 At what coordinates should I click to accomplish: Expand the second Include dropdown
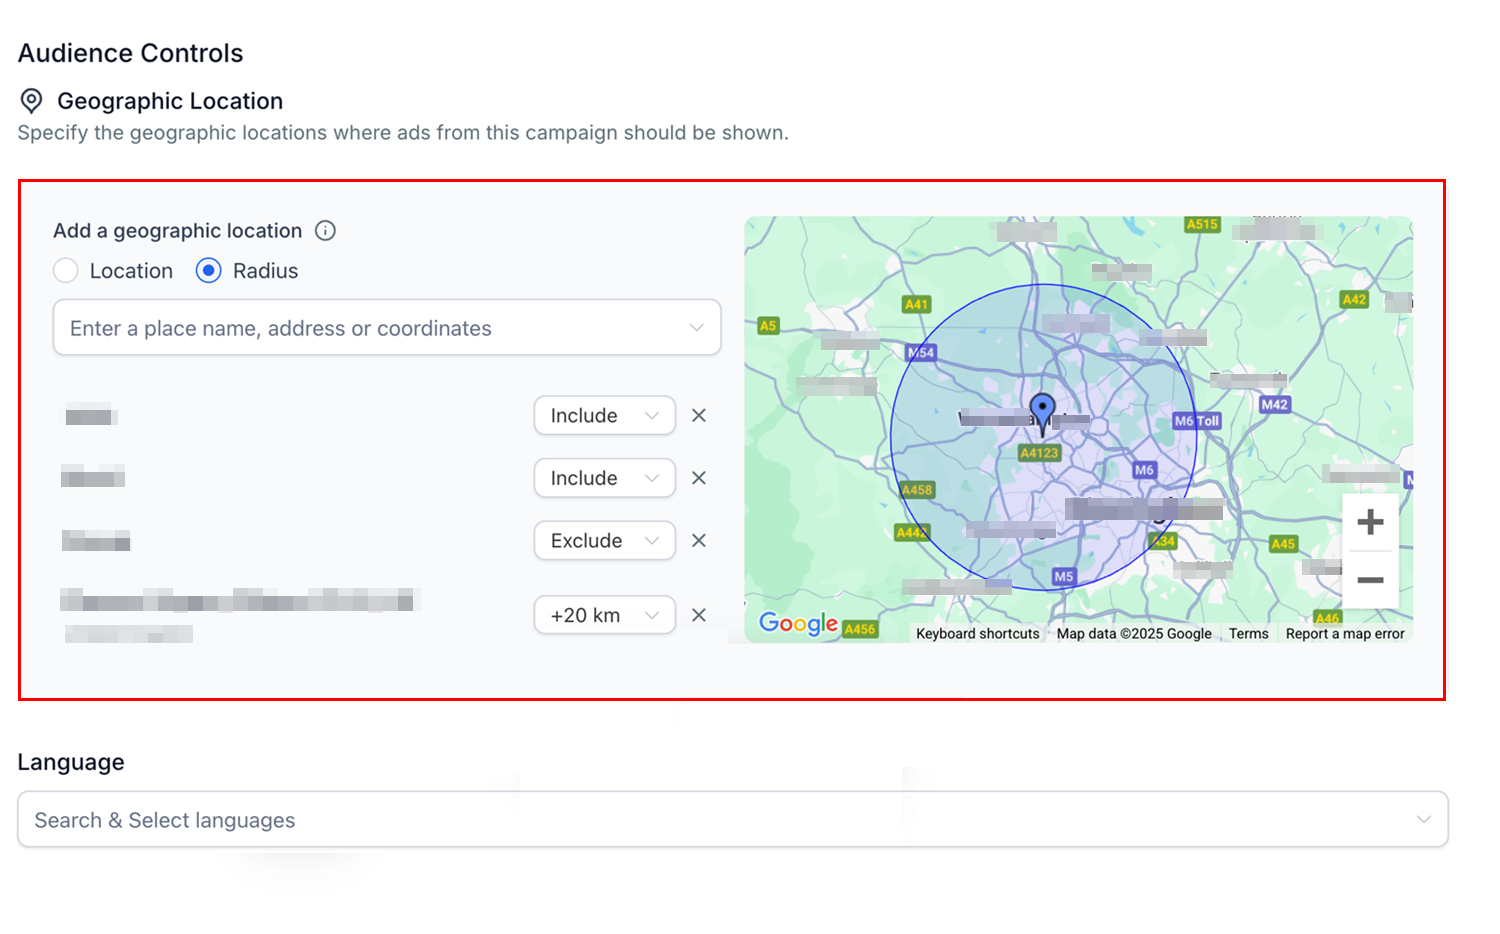pyautogui.click(x=604, y=478)
